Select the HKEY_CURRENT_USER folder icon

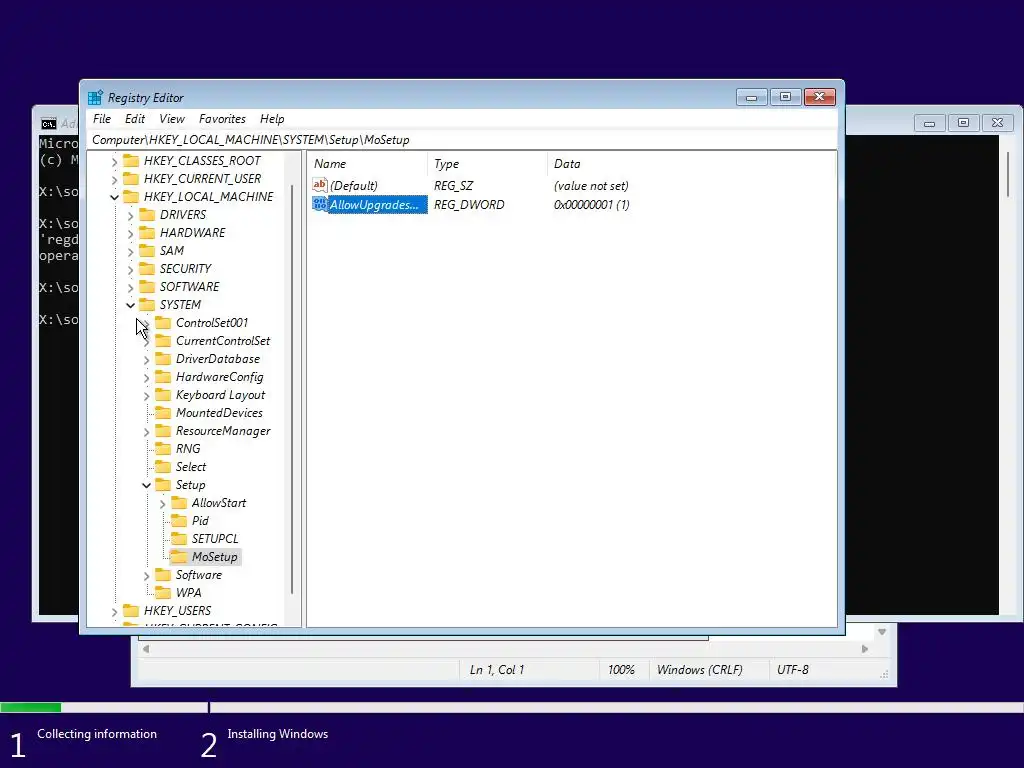[131, 178]
